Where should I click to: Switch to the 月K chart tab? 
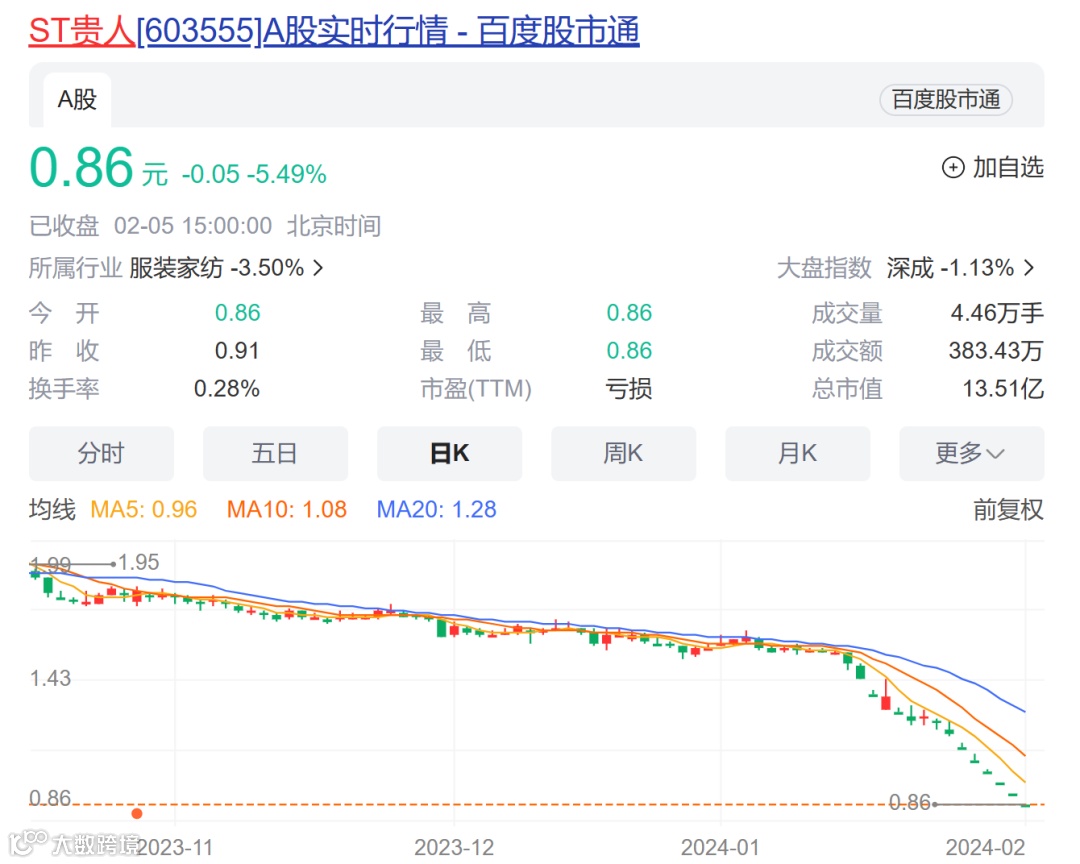798,453
